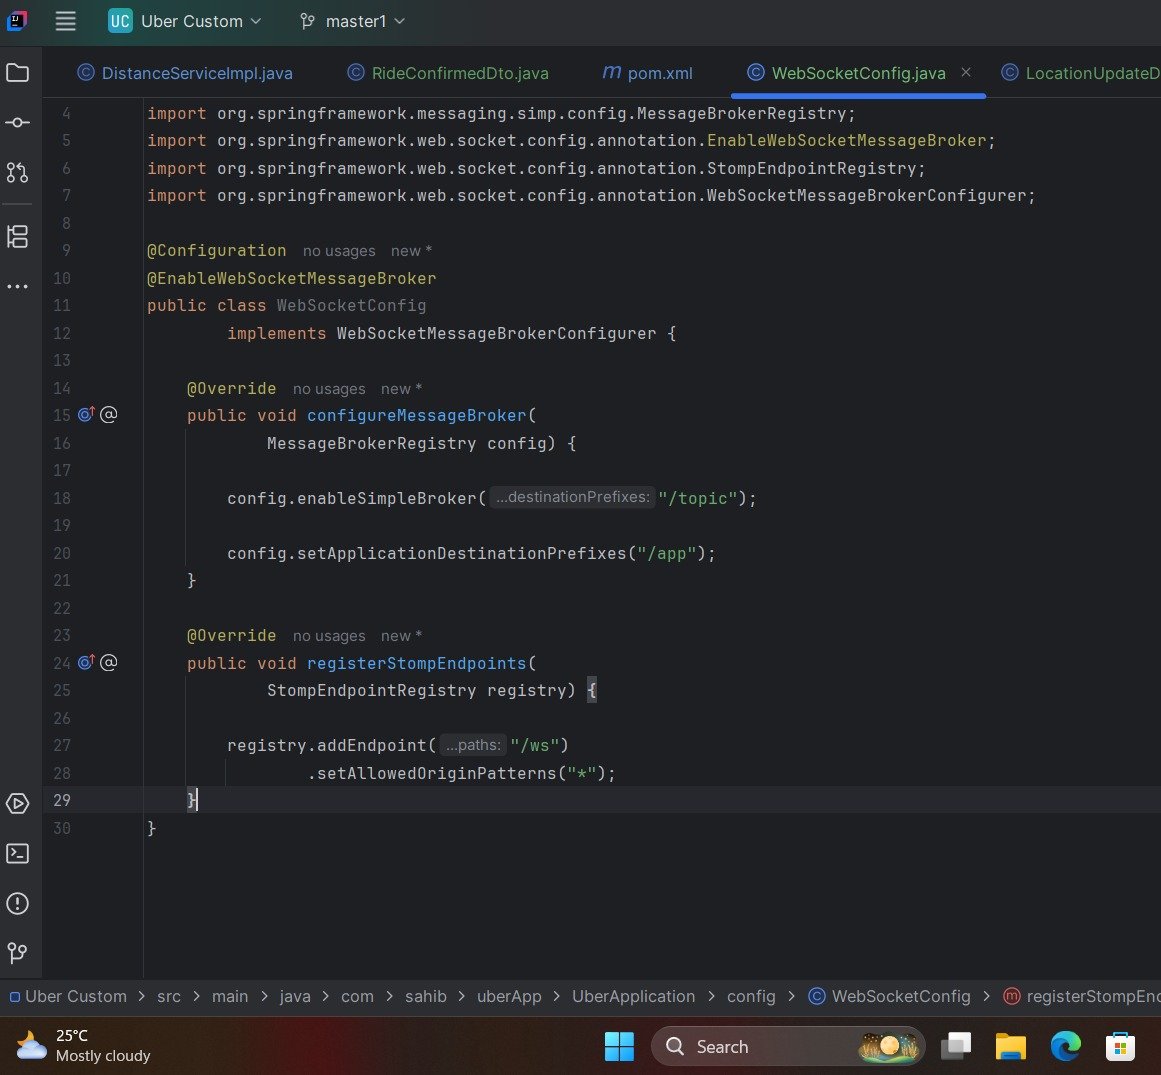Click WebSocketConfig breadcrumb in navigation bar

[x=889, y=997]
